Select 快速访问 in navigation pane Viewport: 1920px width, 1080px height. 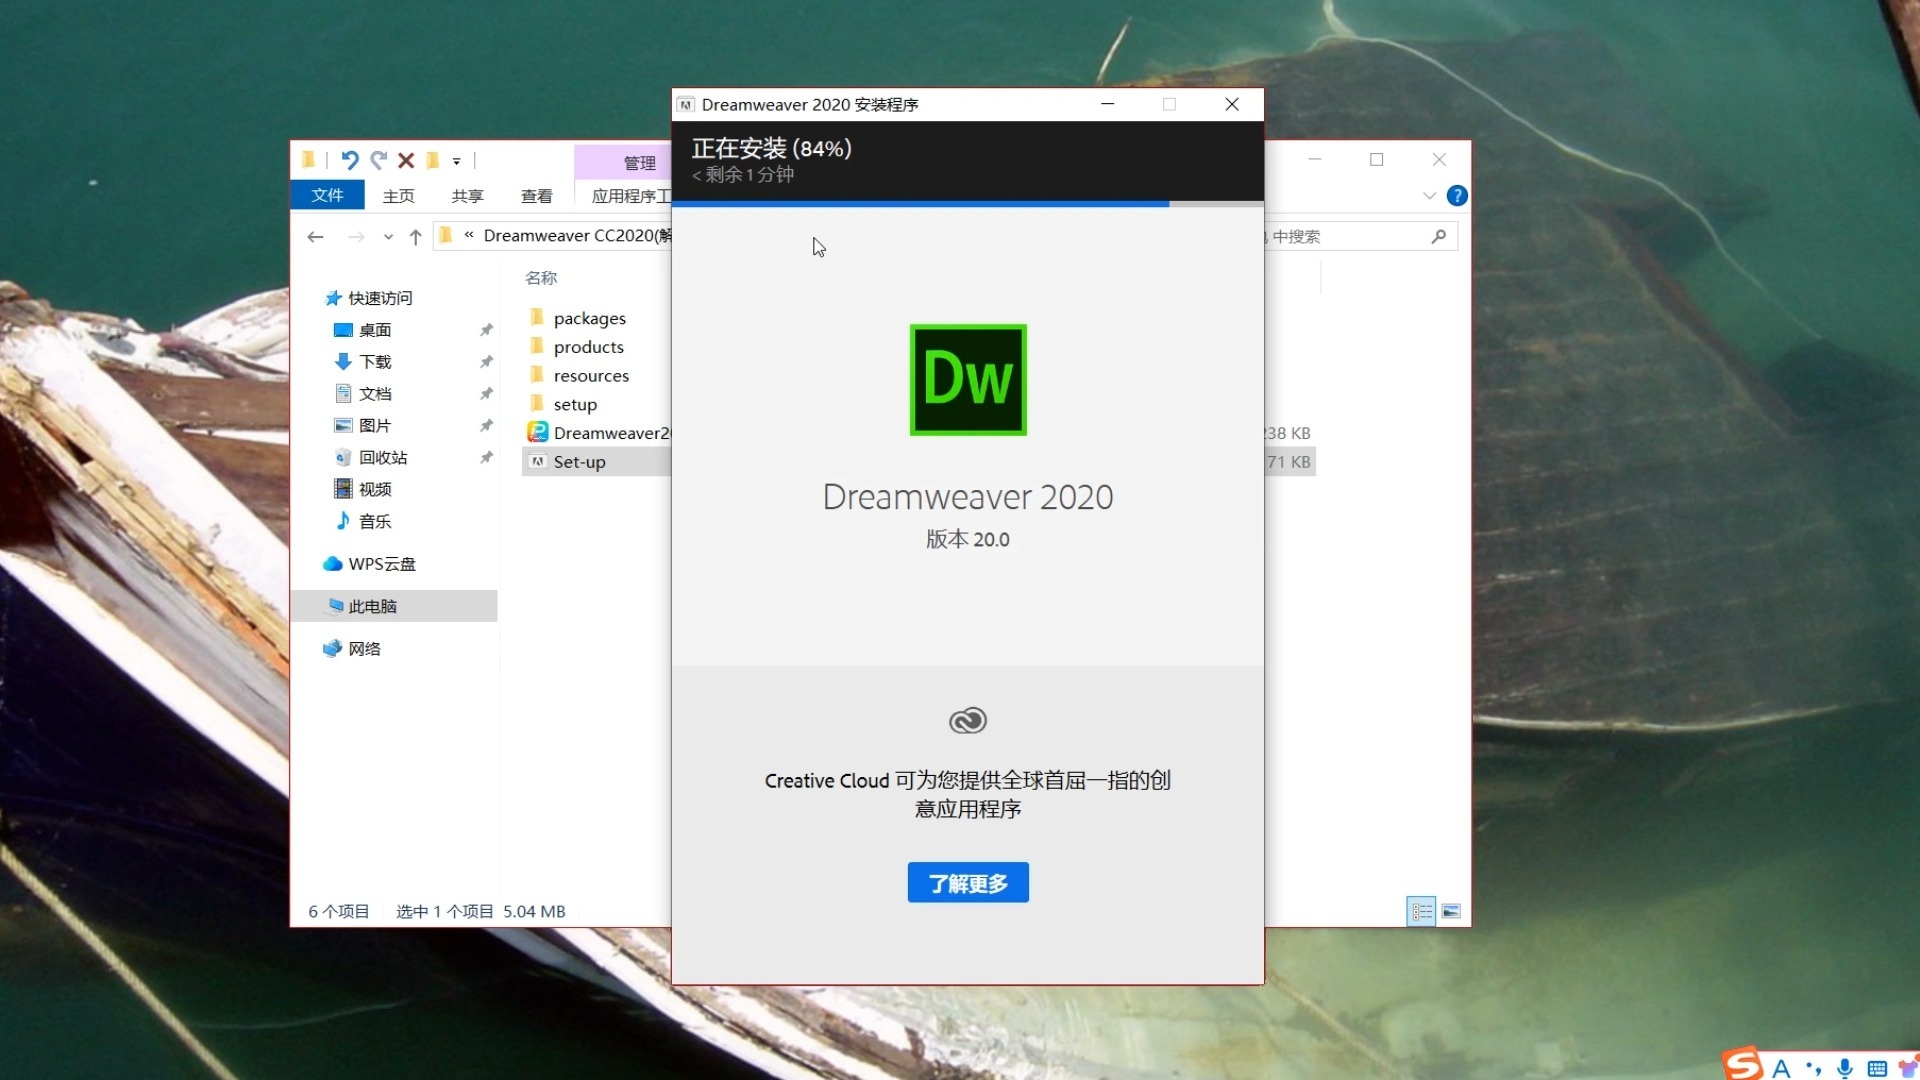(x=380, y=298)
